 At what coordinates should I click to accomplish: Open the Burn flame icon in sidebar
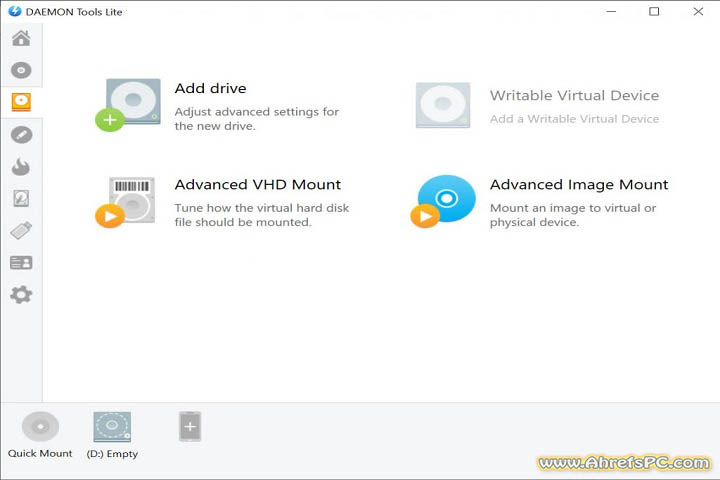coord(21,167)
